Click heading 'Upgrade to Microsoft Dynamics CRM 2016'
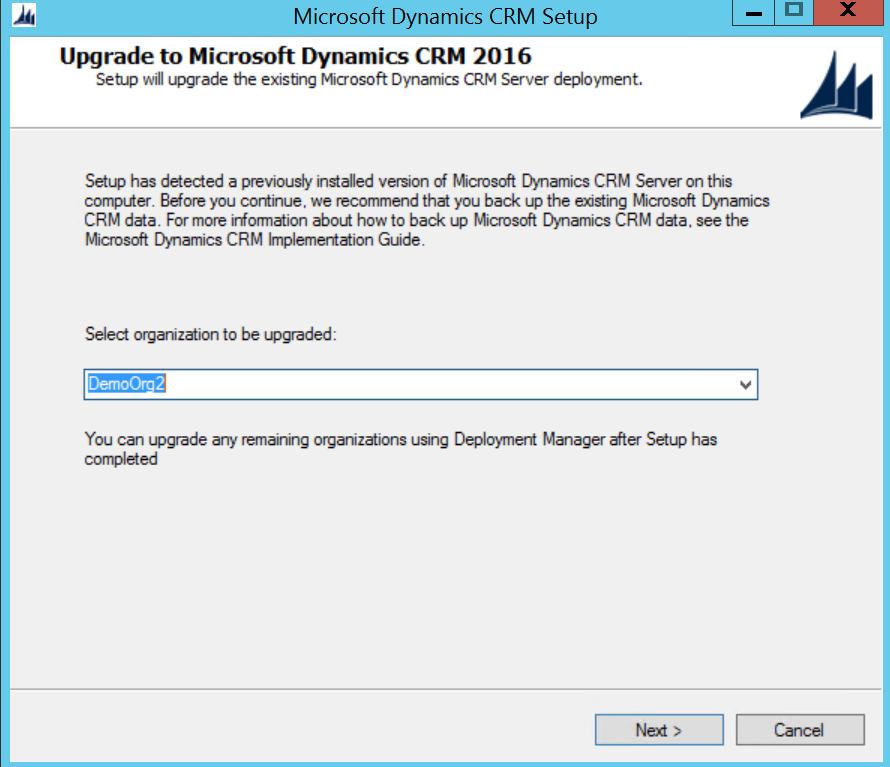 (x=295, y=56)
